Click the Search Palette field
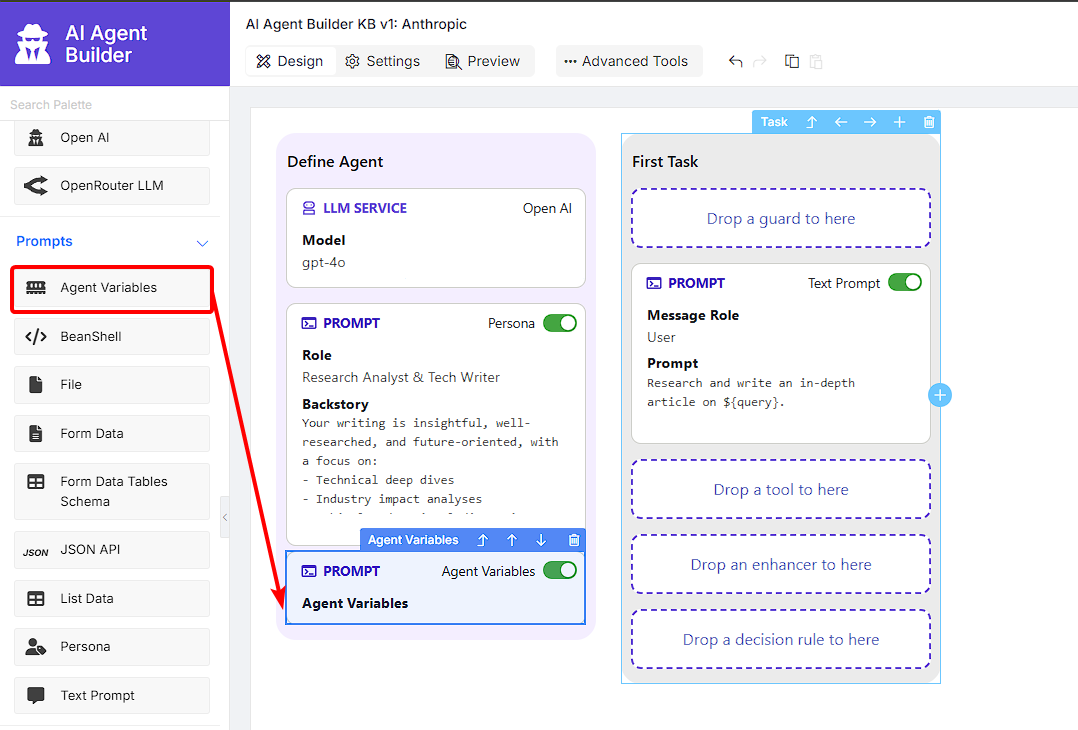 114,104
